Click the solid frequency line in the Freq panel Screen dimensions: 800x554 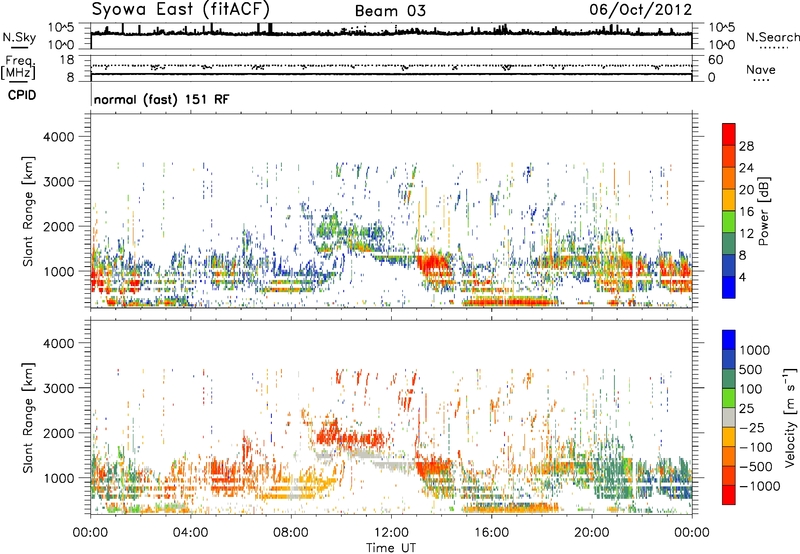click(391, 74)
